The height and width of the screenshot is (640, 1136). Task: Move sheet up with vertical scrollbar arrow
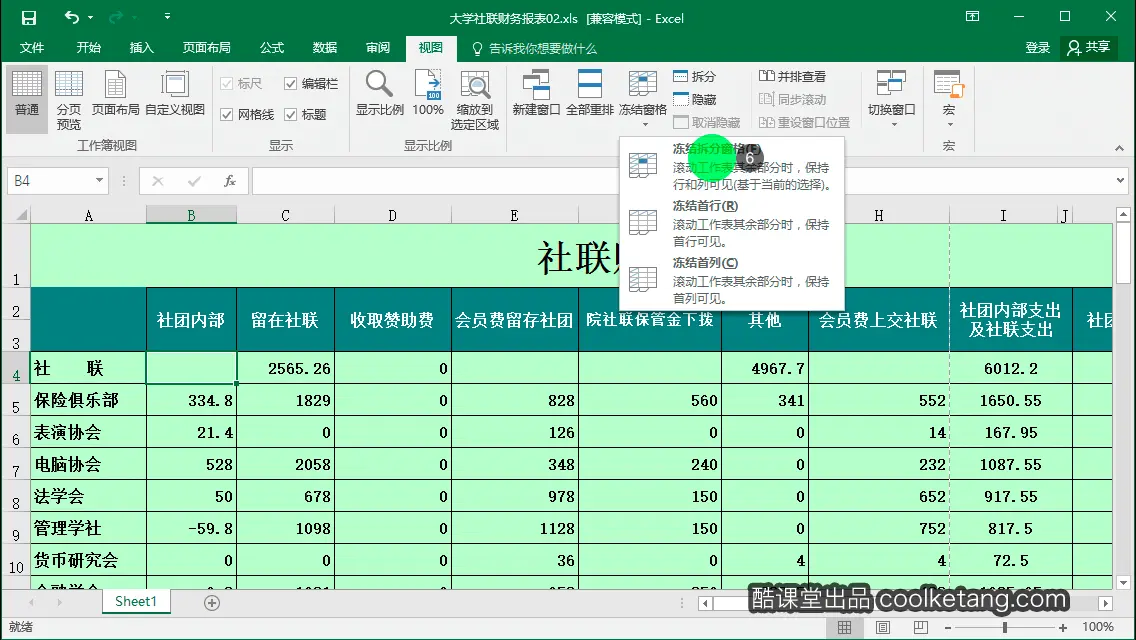(x=1123, y=215)
